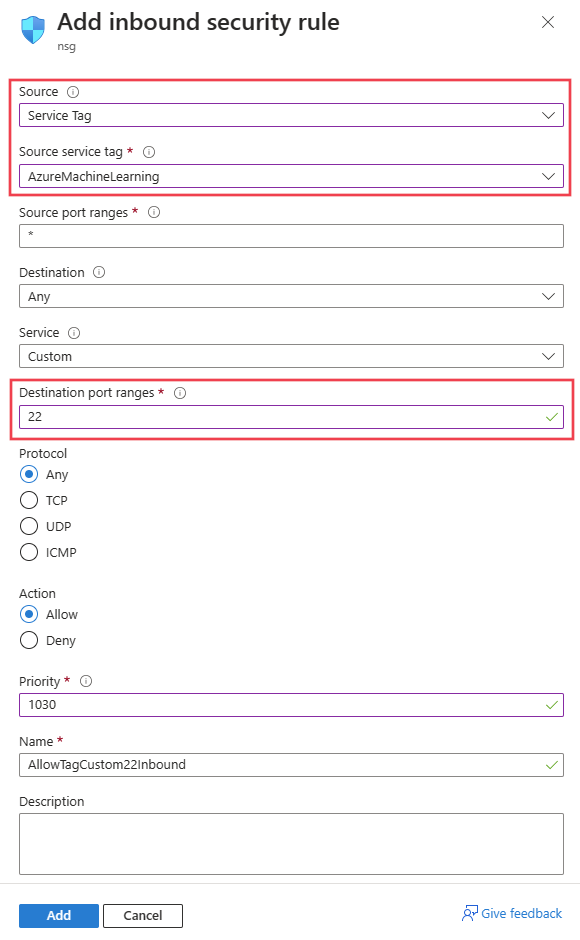Click the Destination info icon
This screenshot has height=940, width=580.
(x=99, y=272)
